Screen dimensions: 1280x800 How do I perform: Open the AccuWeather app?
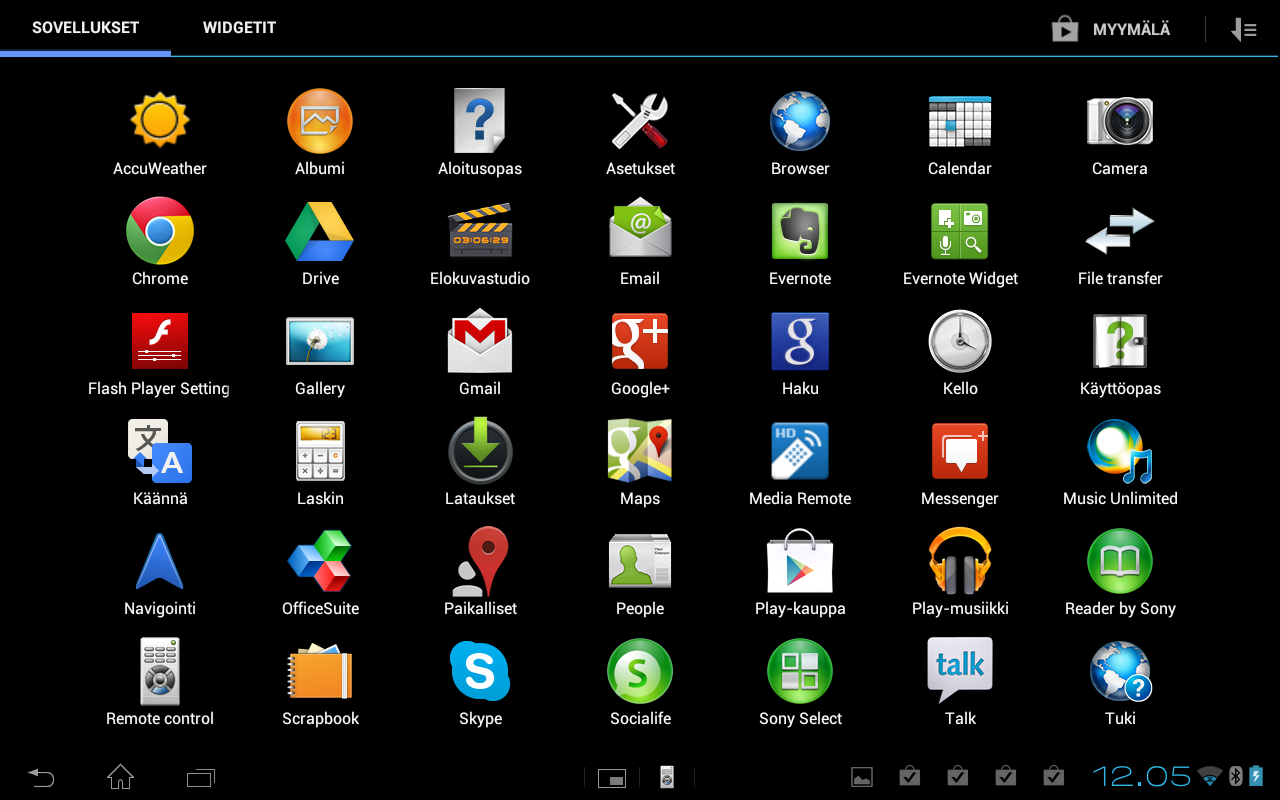point(160,121)
